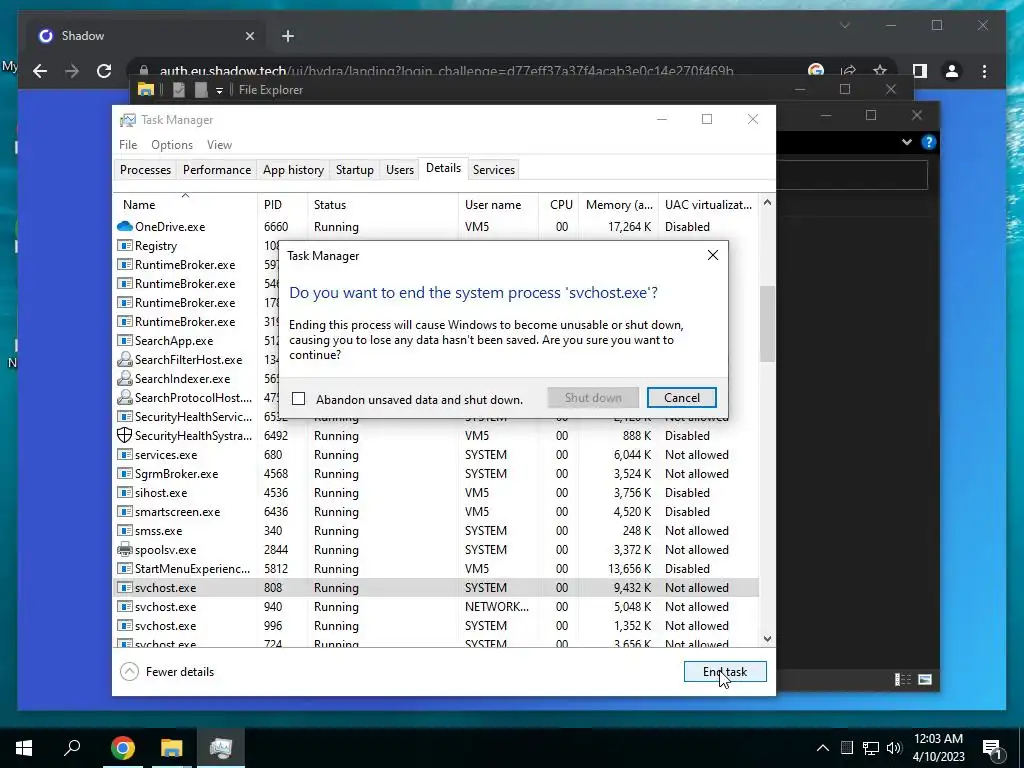The width and height of the screenshot is (1024, 768).
Task: Expand File Explorer ribbon chevron
Action: (x=906, y=142)
